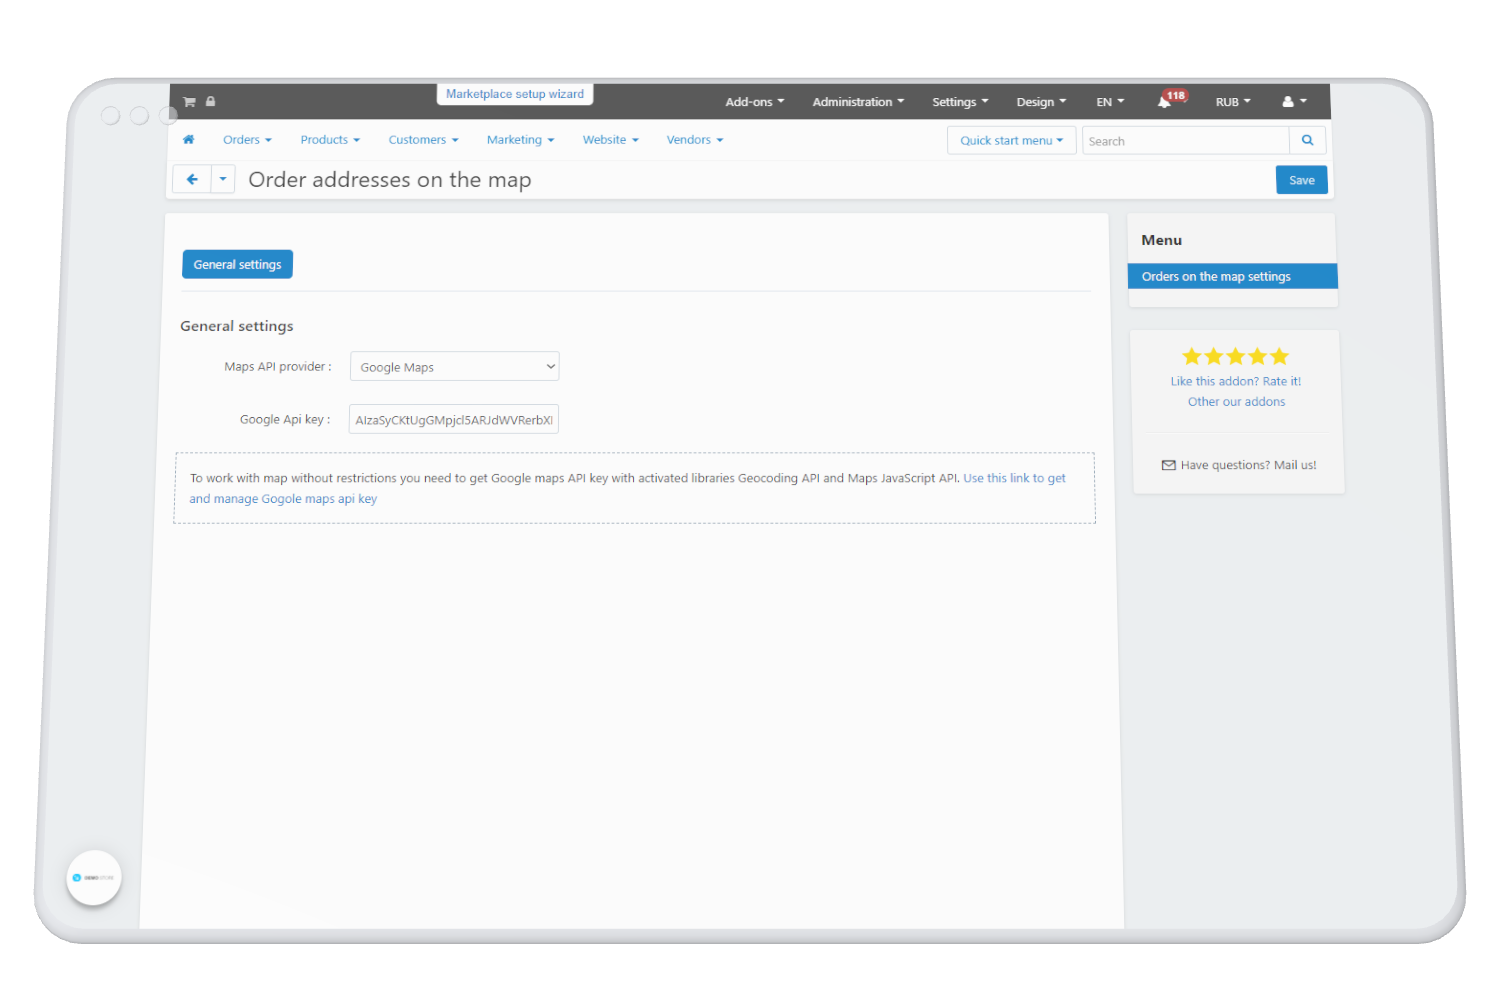Click the shopping cart storefront icon
Viewport: 1500px width, 1000px height.
click(189, 102)
